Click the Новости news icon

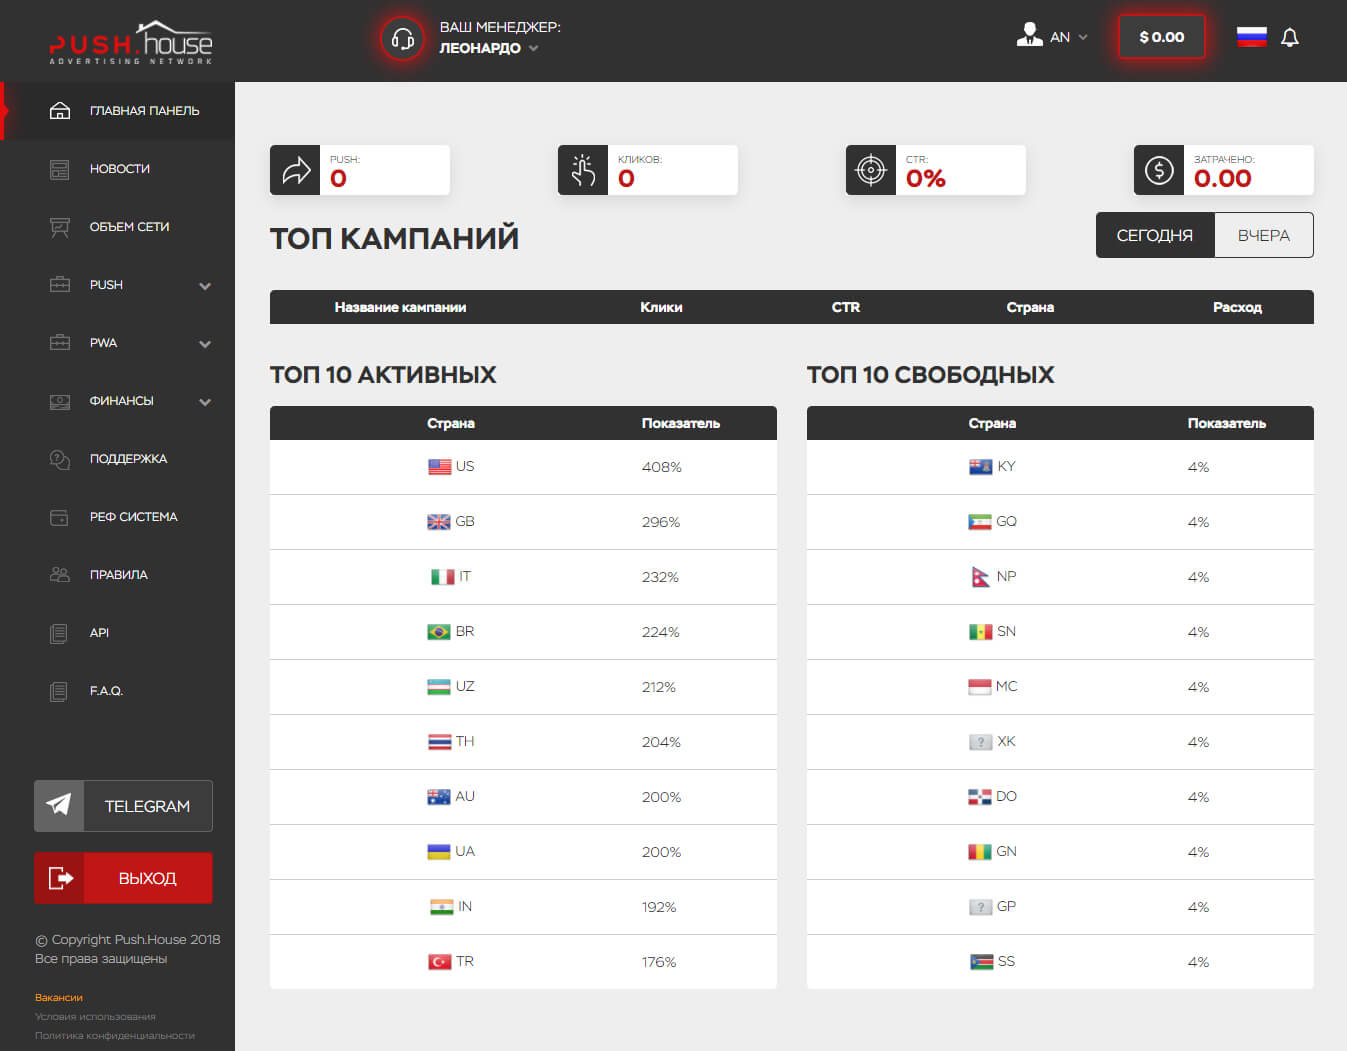(x=60, y=169)
